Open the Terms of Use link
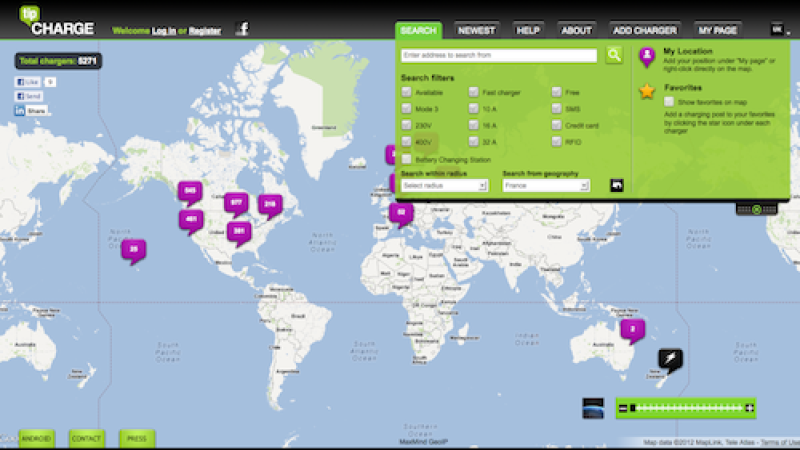800x450 pixels. [x=780, y=442]
